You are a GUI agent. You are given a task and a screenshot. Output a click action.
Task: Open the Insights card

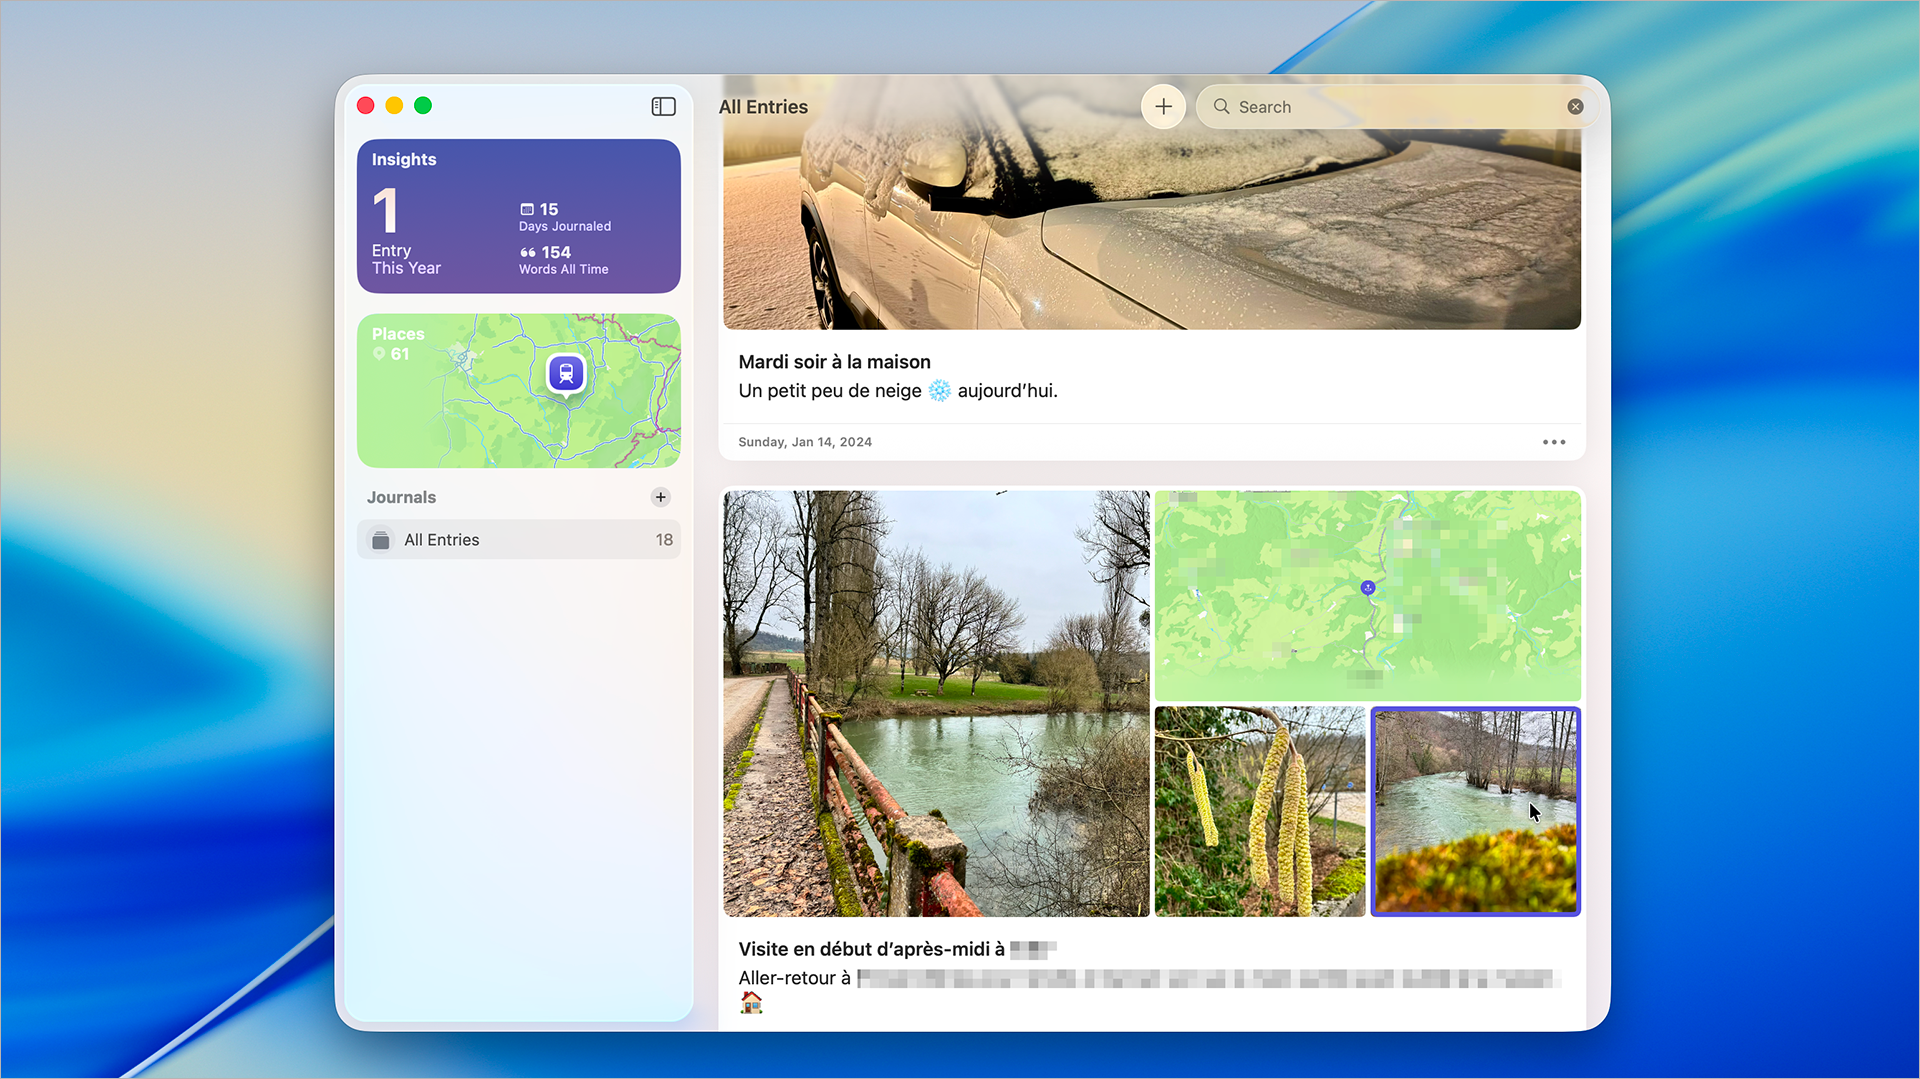[x=519, y=216]
